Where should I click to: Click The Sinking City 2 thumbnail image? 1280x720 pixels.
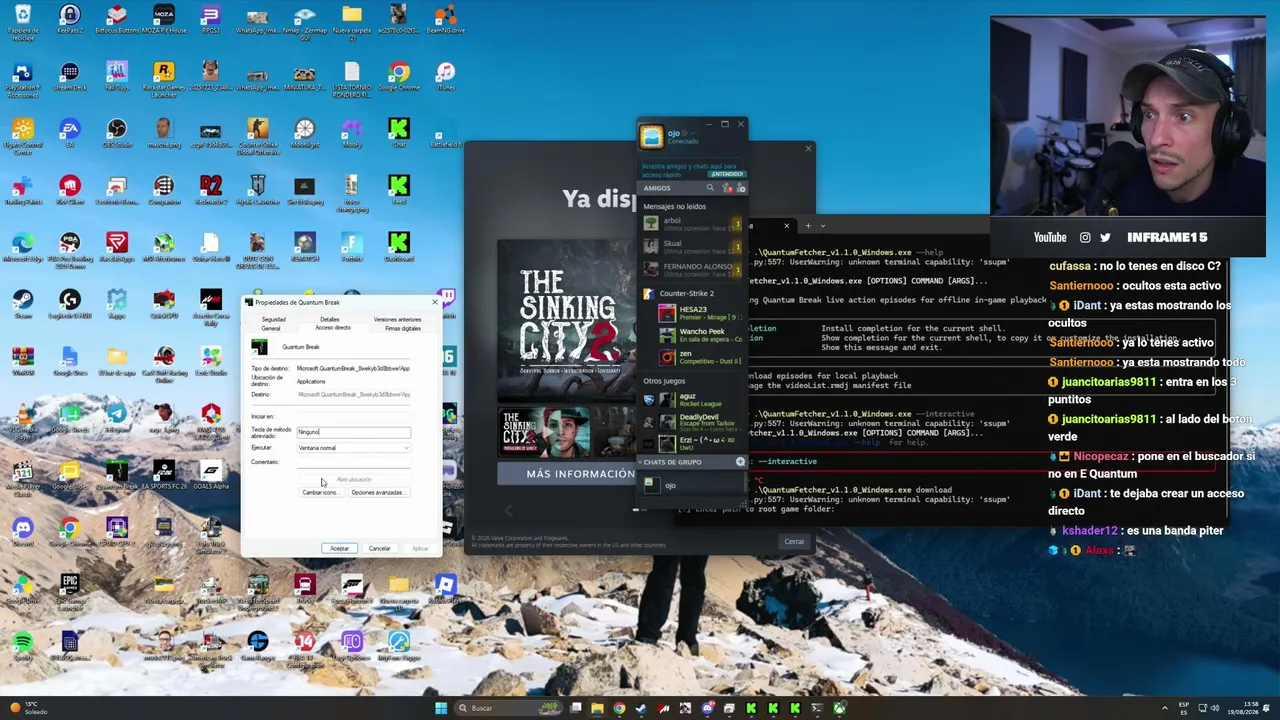544,432
